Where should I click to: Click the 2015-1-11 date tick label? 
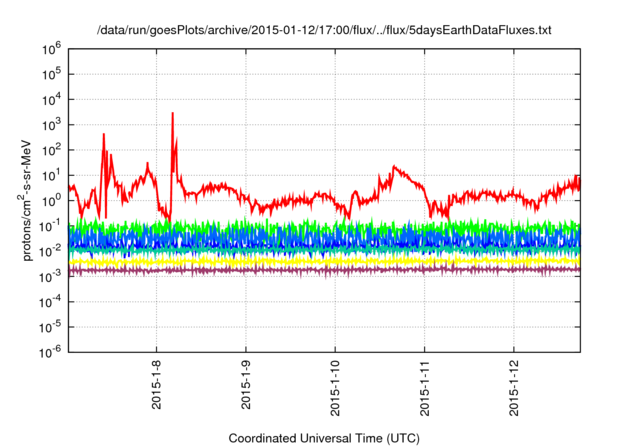click(424, 388)
